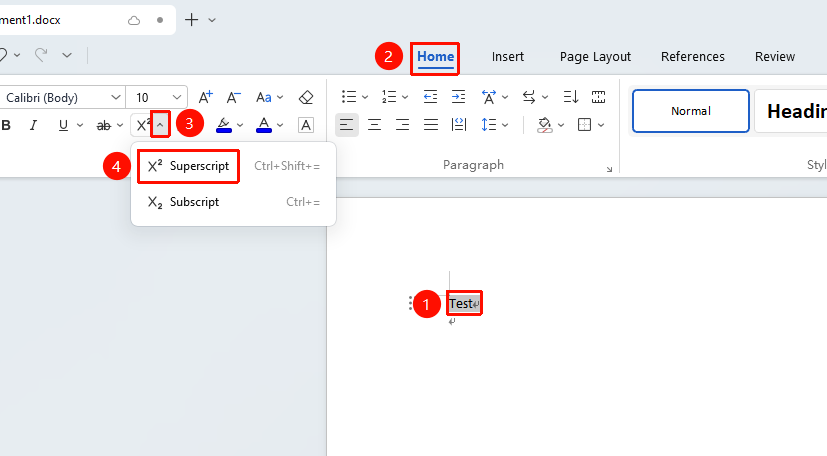The image size is (827, 456).
Task: Open font color dropdown arrow
Action: (280, 125)
